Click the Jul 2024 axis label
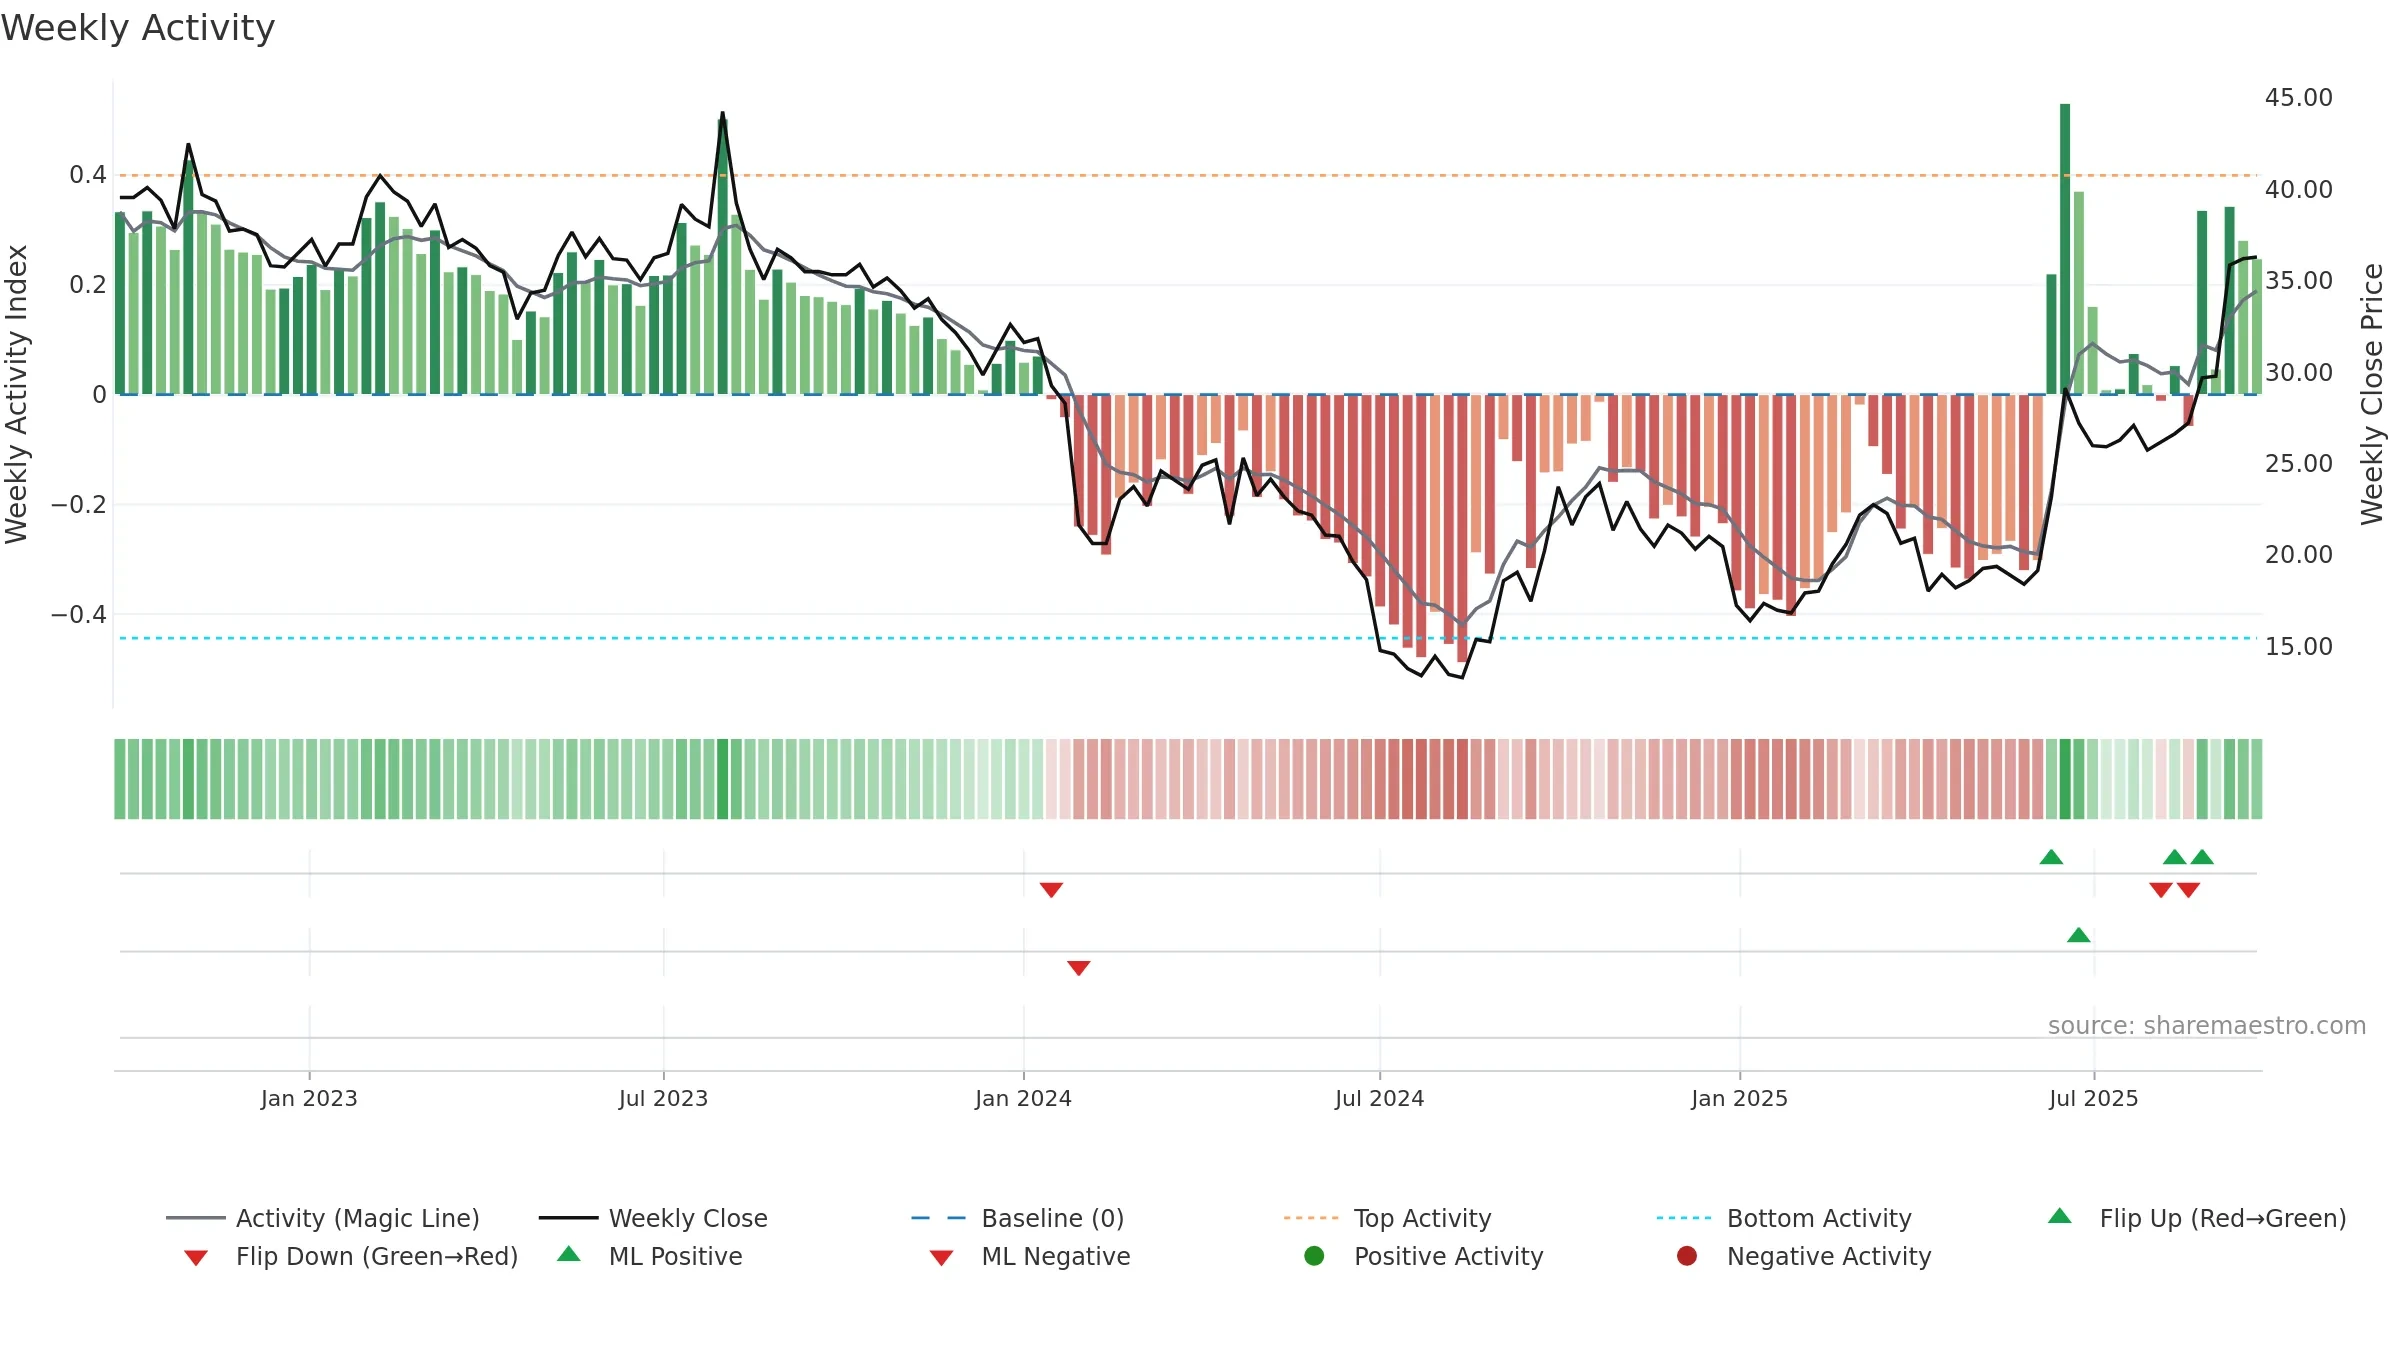The height and width of the screenshot is (1350, 2400). pyautogui.click(x=1379, y=1098)
